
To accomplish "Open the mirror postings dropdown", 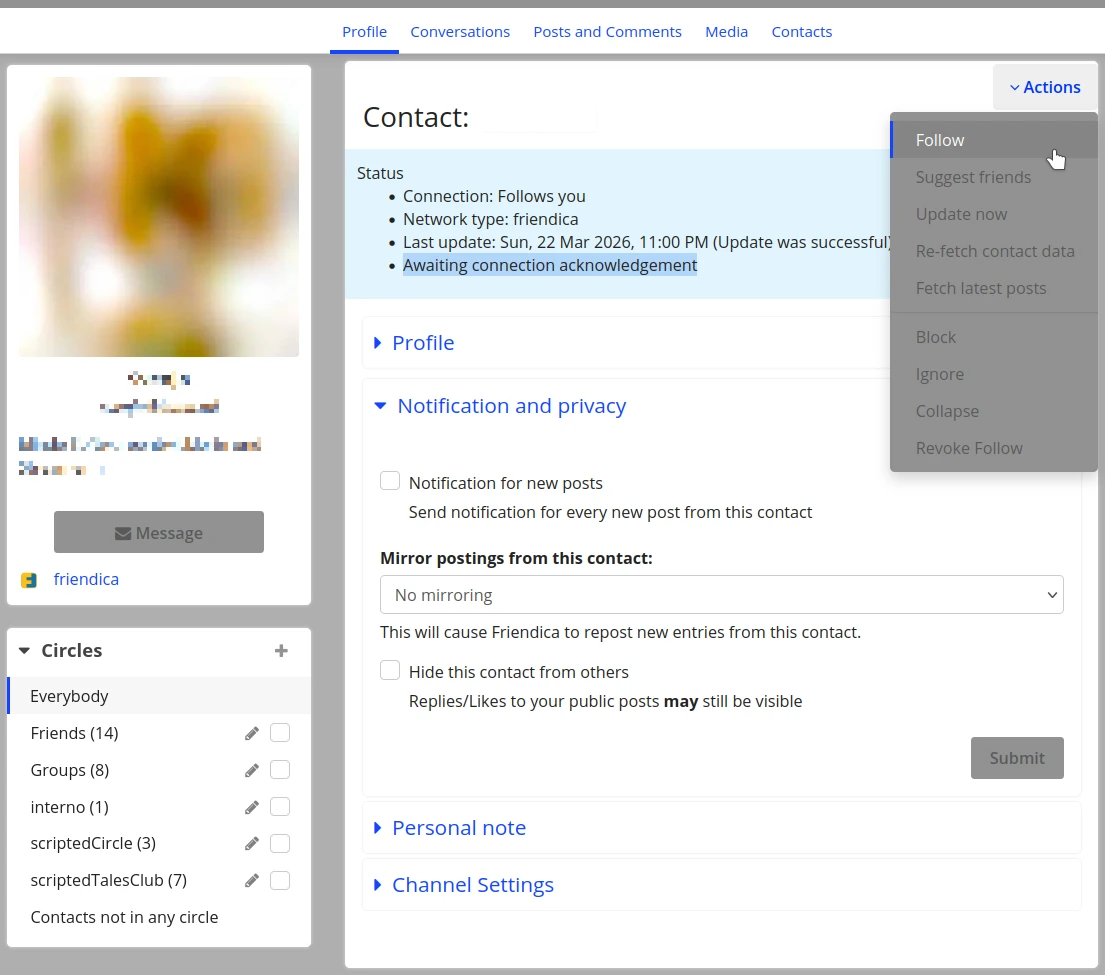I will [721, 595].
